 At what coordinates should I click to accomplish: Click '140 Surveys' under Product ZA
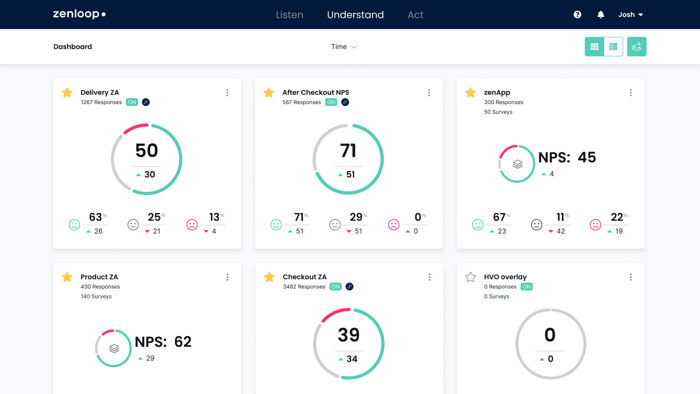click(96, 296)
